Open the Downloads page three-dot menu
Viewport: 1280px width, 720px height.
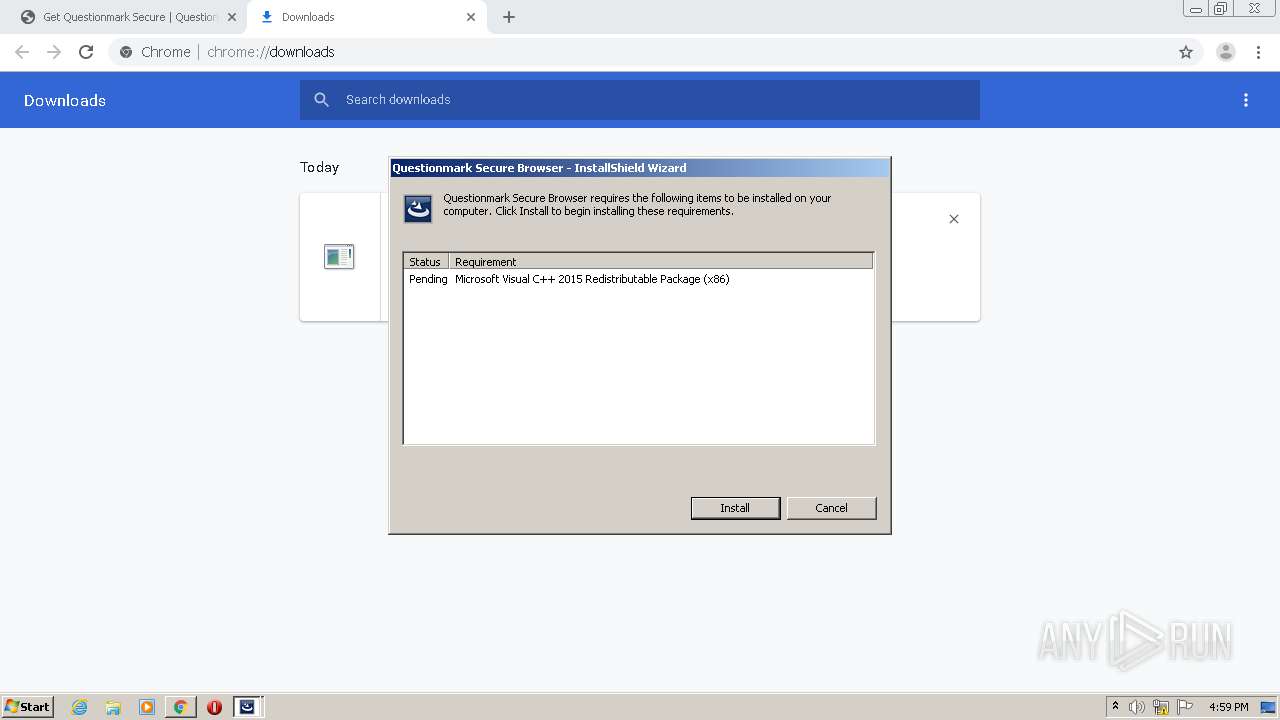(1246, 100)
